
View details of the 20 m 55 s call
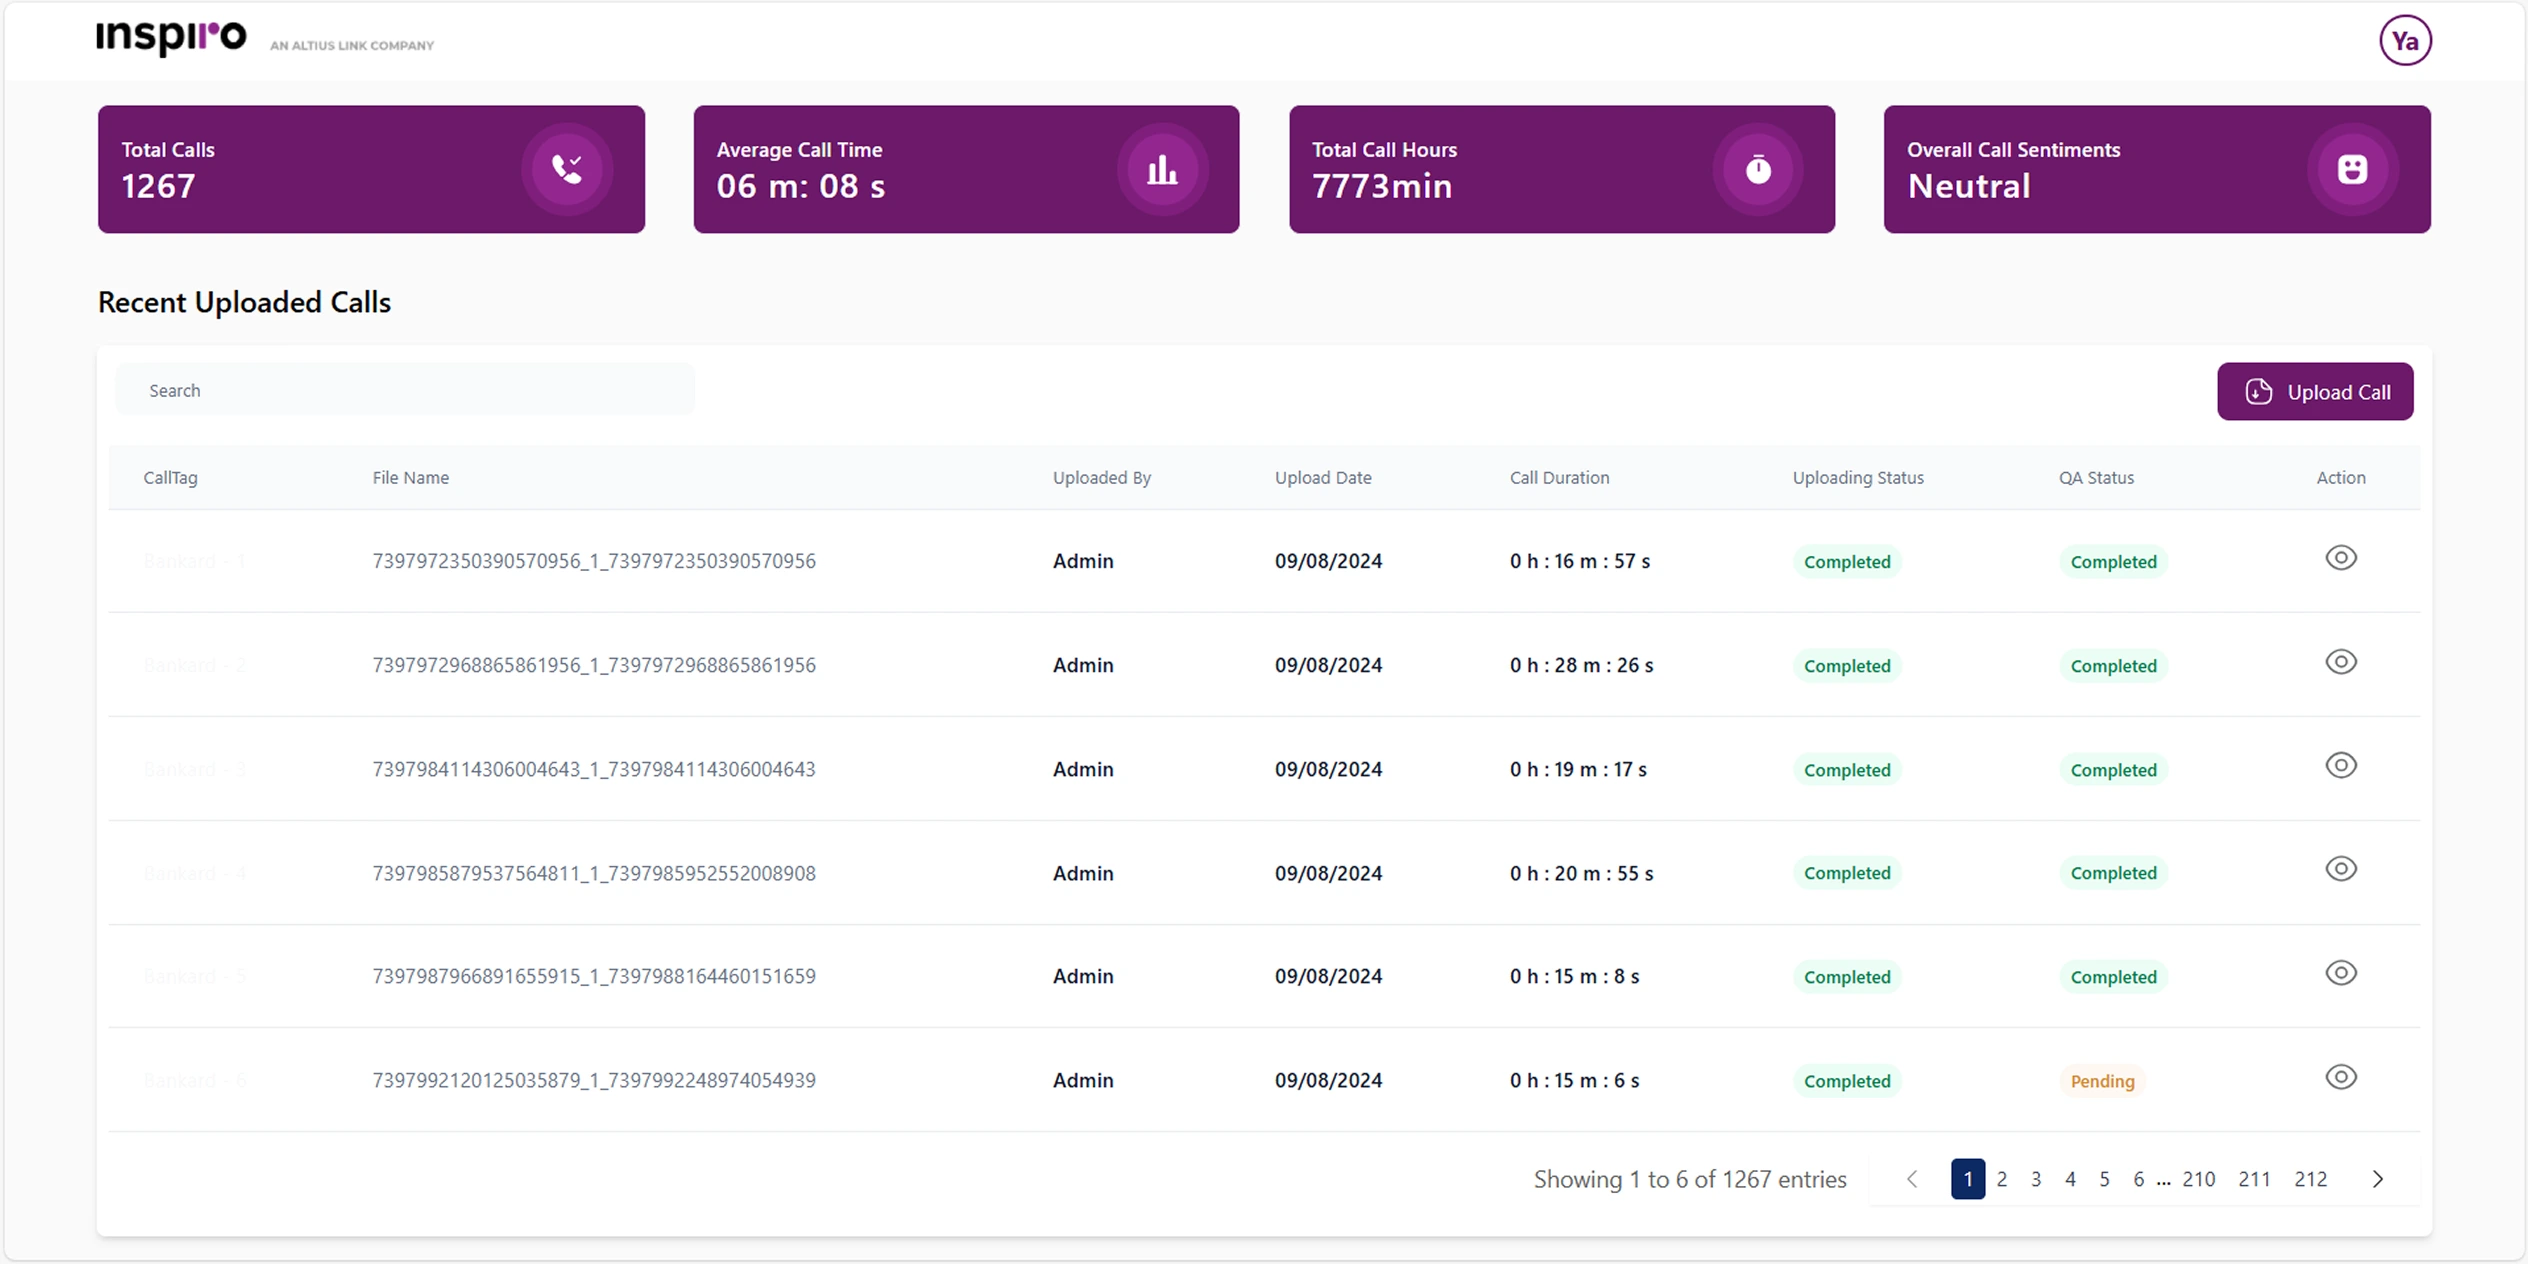click(2340, 869)
